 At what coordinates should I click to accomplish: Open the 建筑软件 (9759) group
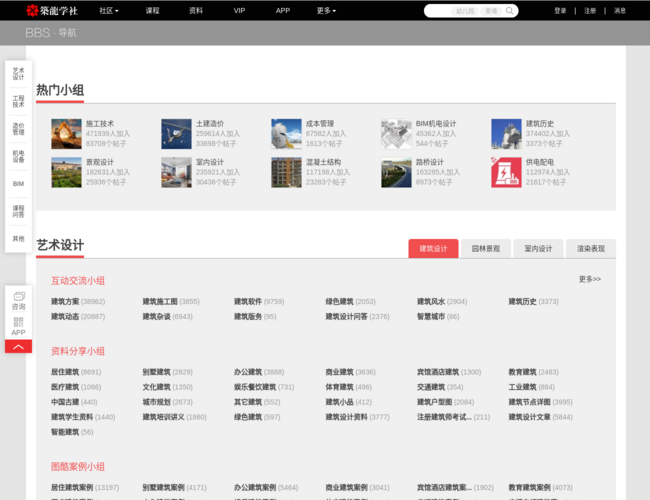(259, 301)
